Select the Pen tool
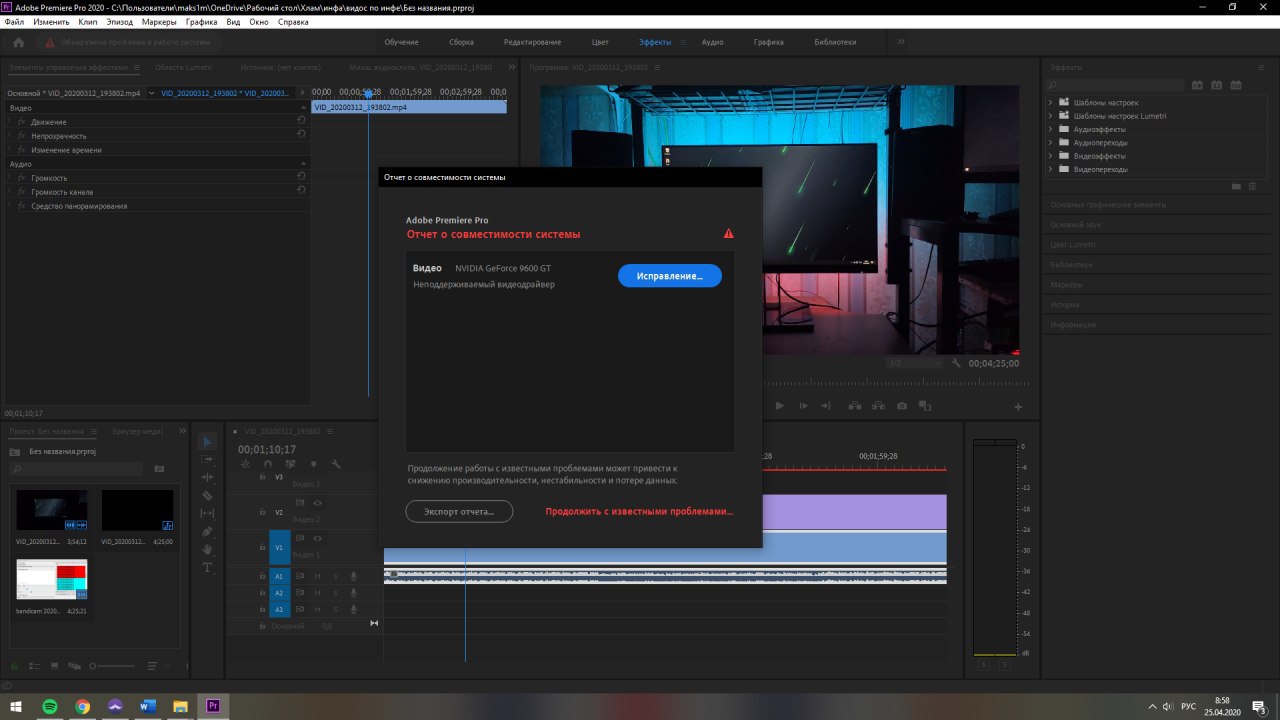The width and height of the screenshot is (1280, 720). pyautogui.click(x=207, y=531)
